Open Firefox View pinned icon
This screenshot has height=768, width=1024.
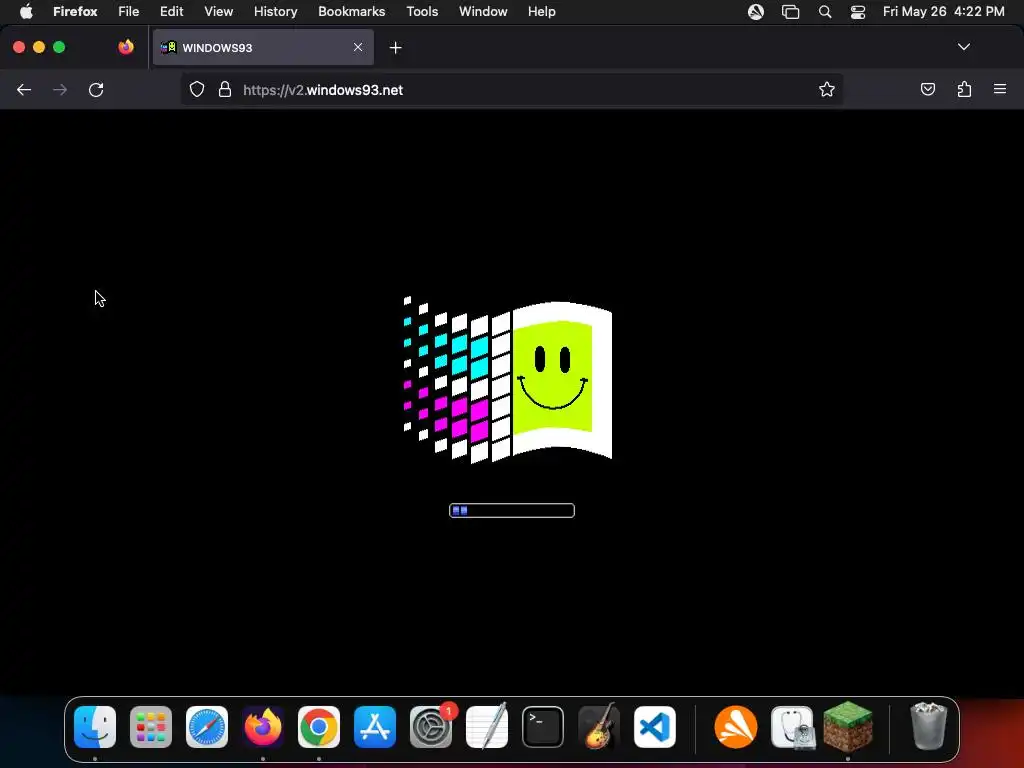coord(126,47)
